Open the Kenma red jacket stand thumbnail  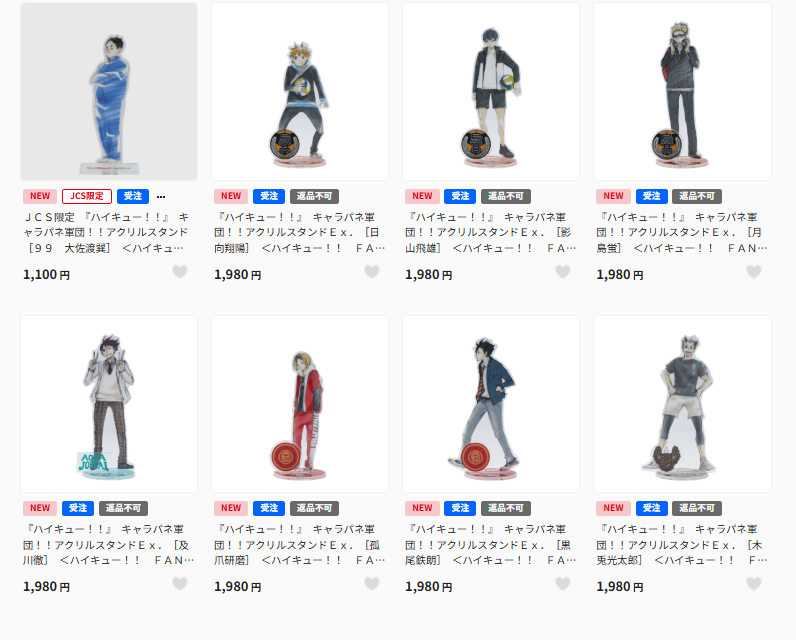tap(300, 404)
